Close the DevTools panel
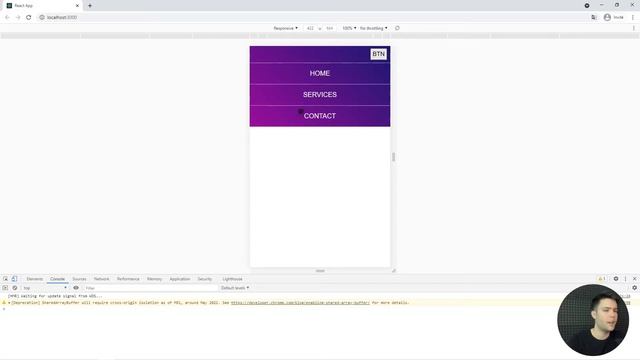This screenshot has height=360, width=640. click(x=634, y=279)
